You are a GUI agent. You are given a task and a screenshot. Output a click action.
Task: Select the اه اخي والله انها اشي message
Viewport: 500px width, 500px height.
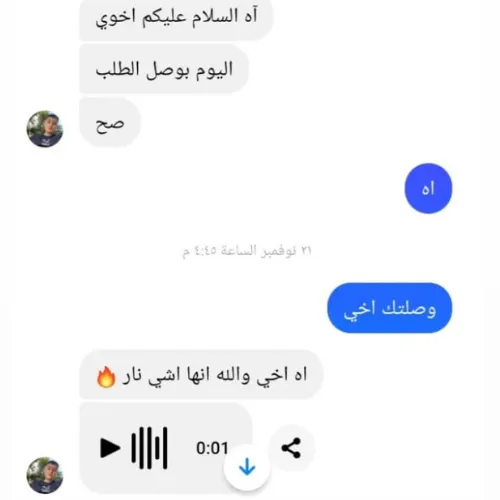pyautogui.click(x=201, y=375)
